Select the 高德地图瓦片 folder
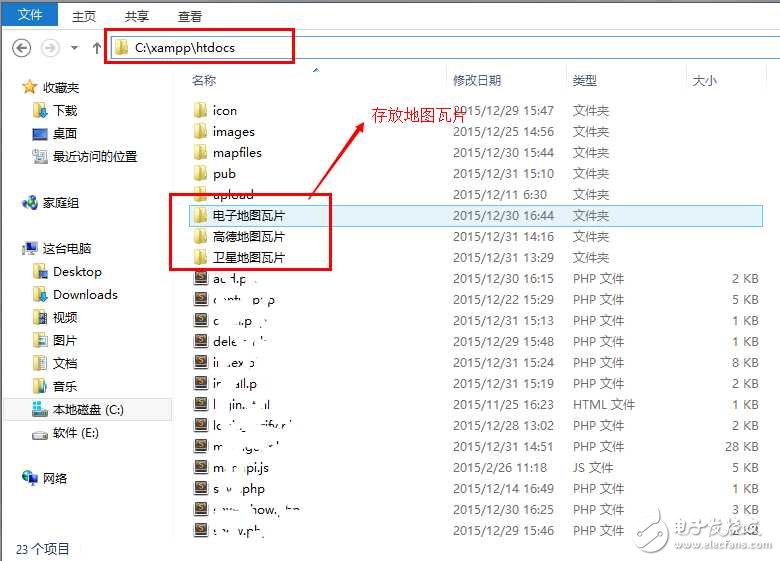The height and width of the screenshot is (561, 780). [248, 236]
